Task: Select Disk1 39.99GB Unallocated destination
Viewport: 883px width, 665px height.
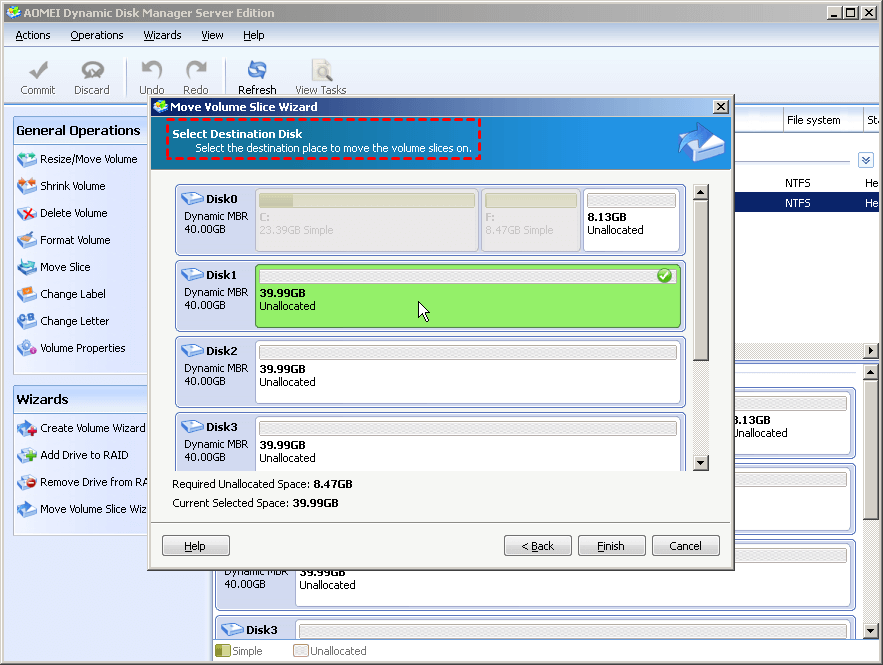Action: pyautogui.click(x=467, y=296)
